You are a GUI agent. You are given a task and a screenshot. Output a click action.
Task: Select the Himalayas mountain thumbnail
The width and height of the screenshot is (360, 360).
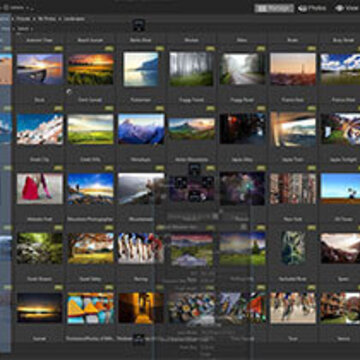coord(141,129)
